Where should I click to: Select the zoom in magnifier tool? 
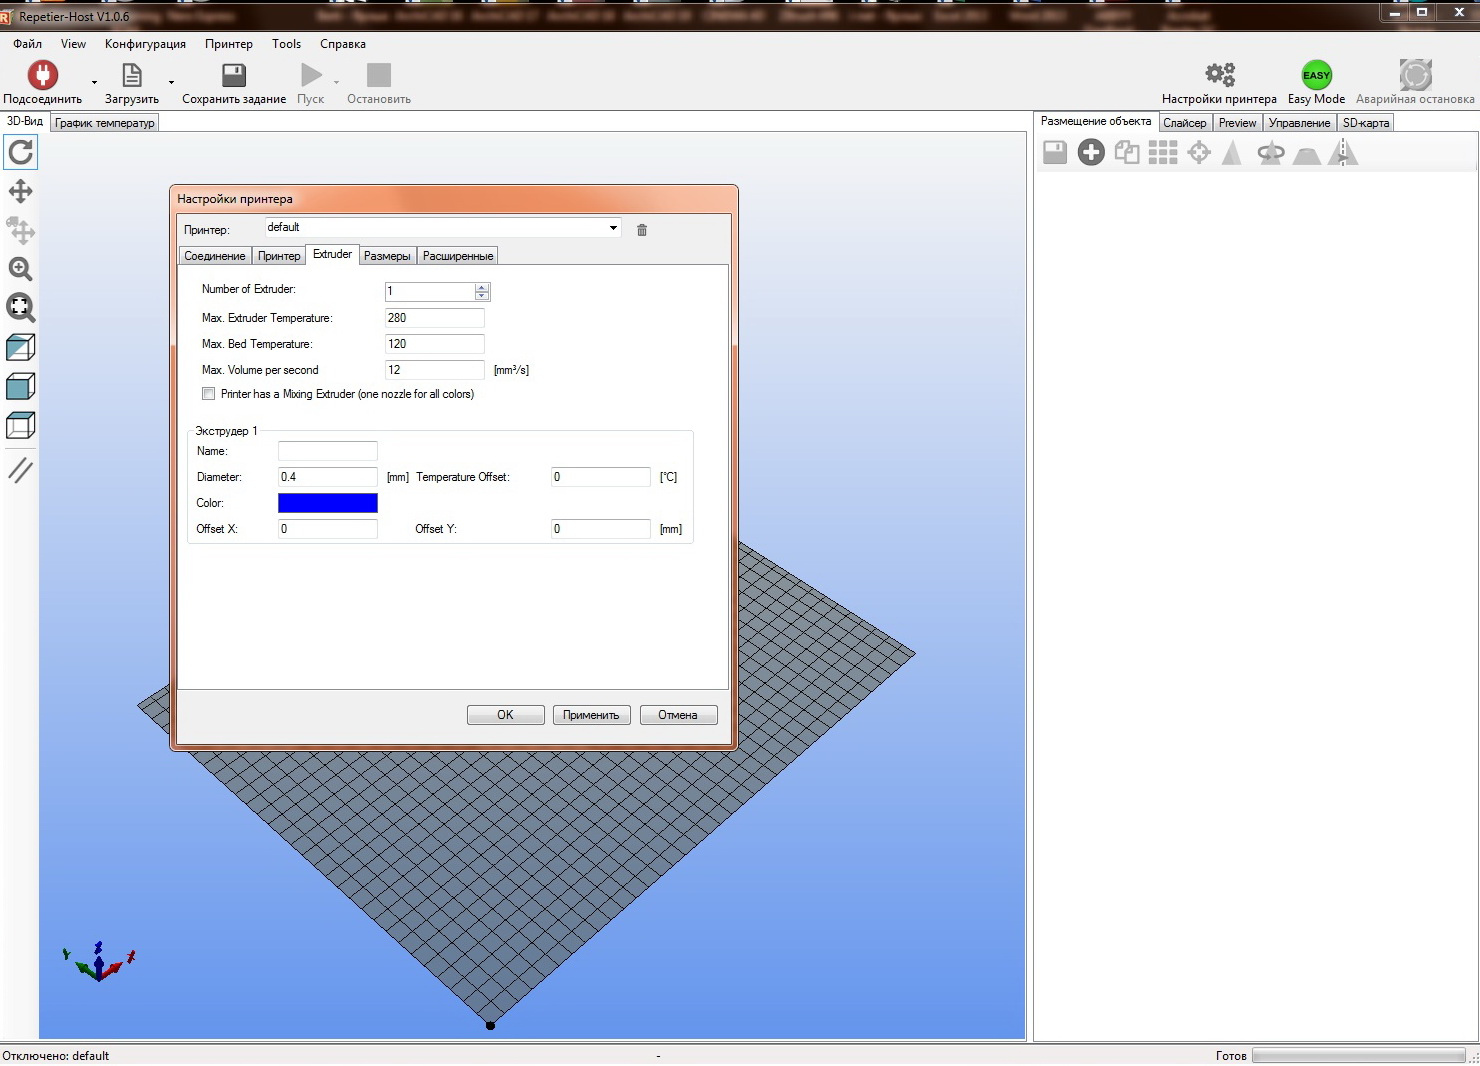click(21, 269)
